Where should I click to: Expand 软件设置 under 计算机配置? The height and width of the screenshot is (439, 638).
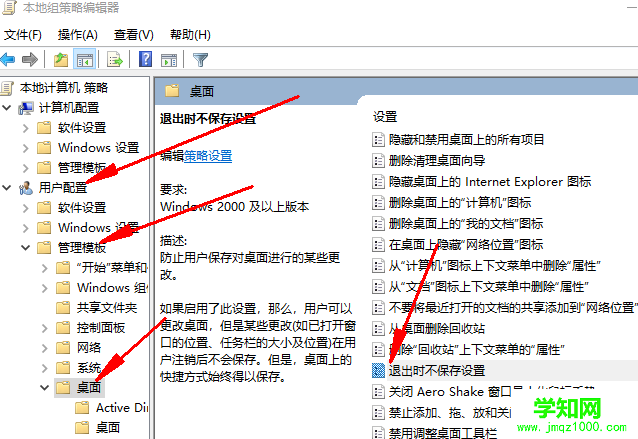pyautogui.click(x=26, y=128)
